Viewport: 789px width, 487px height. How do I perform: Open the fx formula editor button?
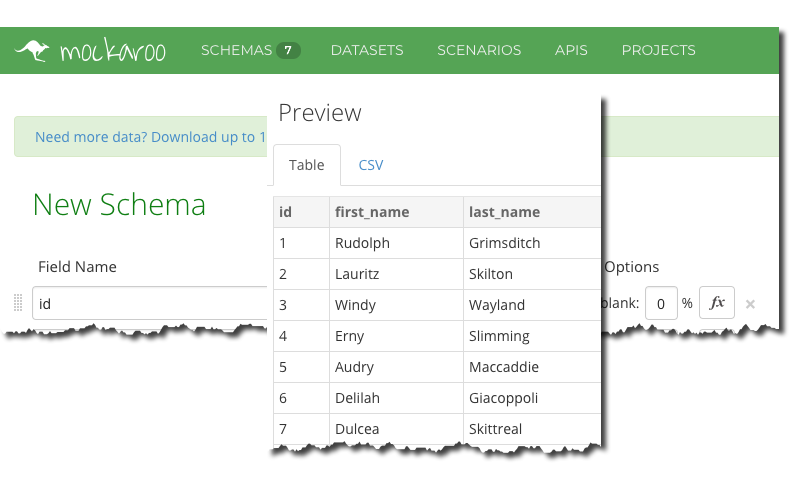716,303
